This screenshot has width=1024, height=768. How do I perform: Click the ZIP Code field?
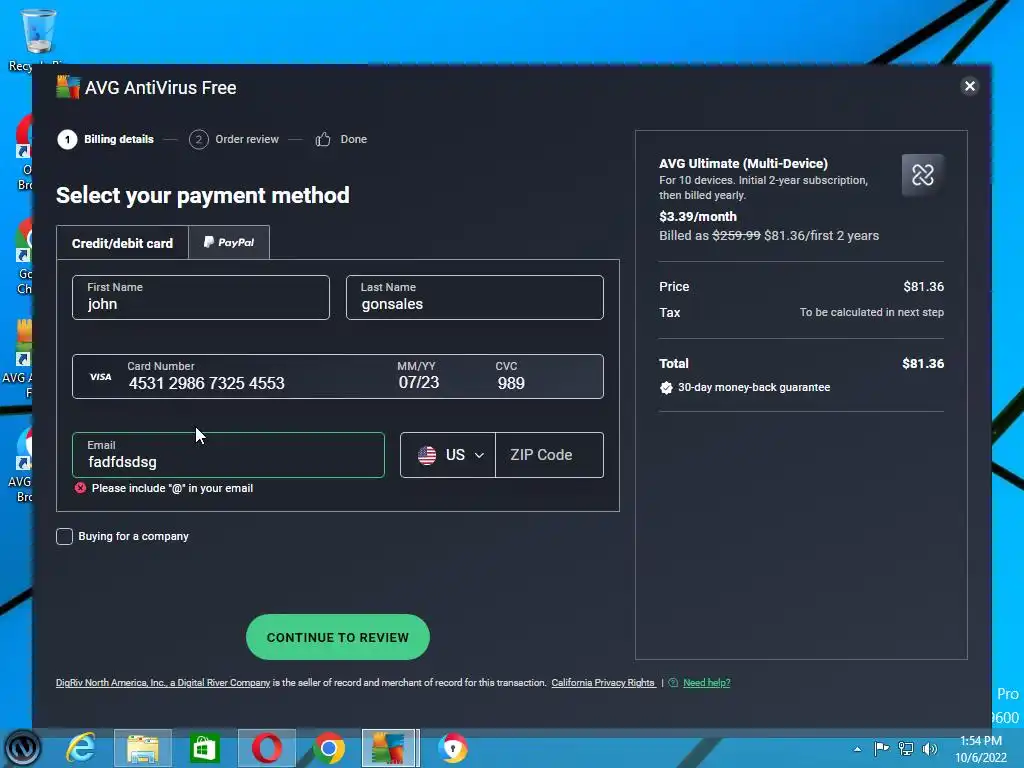pos(549,455)
